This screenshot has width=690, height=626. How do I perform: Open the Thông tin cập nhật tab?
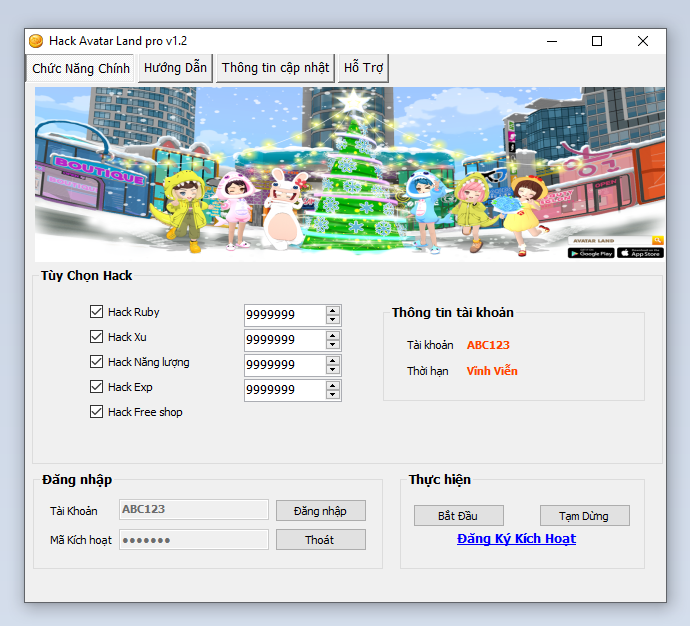pyautogui.click(x=275, y=68)
